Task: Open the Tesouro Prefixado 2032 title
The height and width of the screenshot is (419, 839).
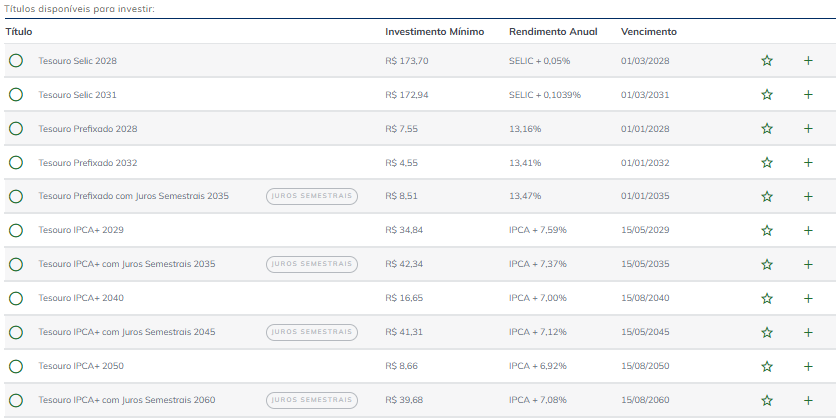Action: coord(88,163)
